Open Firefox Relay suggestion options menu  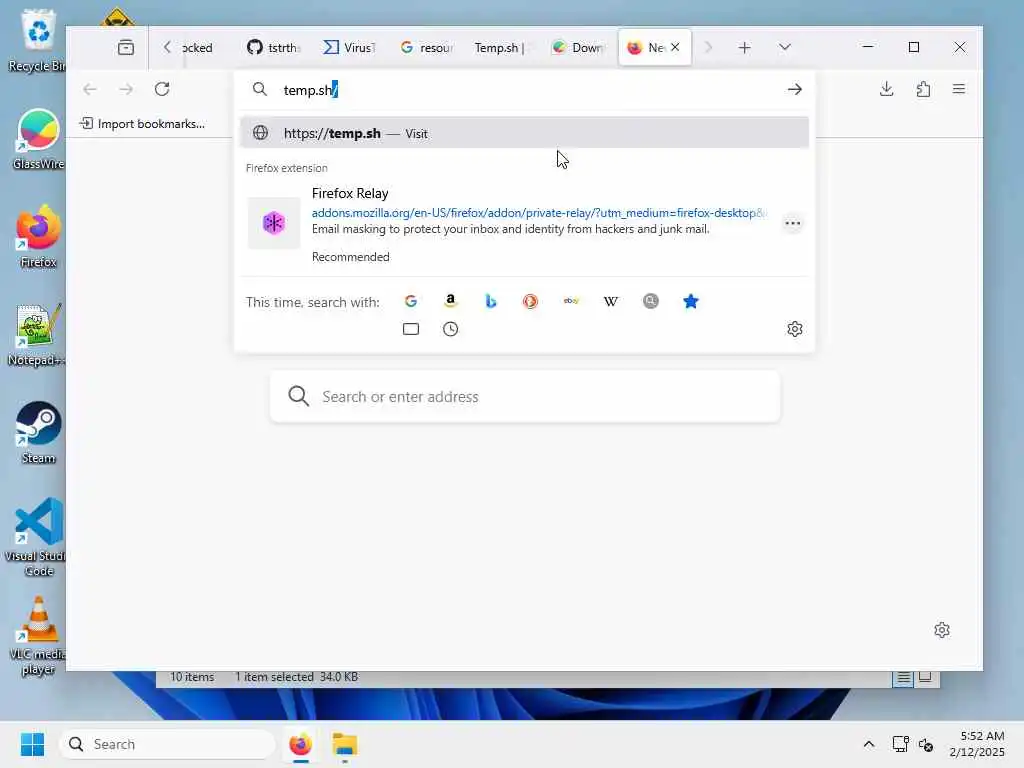pyautogui.click(x=793, y=223)
